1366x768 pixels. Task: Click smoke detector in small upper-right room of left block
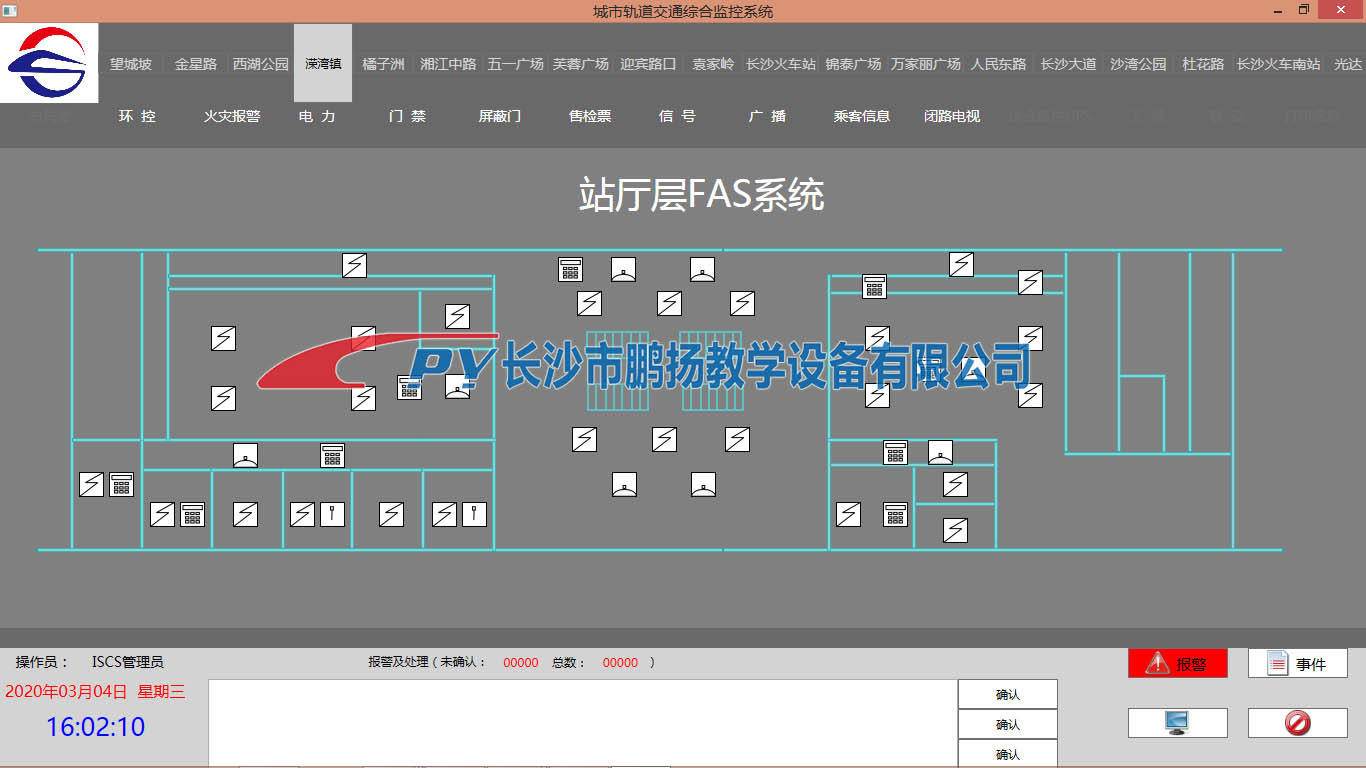pyautogui.click(x=457, y=316)
